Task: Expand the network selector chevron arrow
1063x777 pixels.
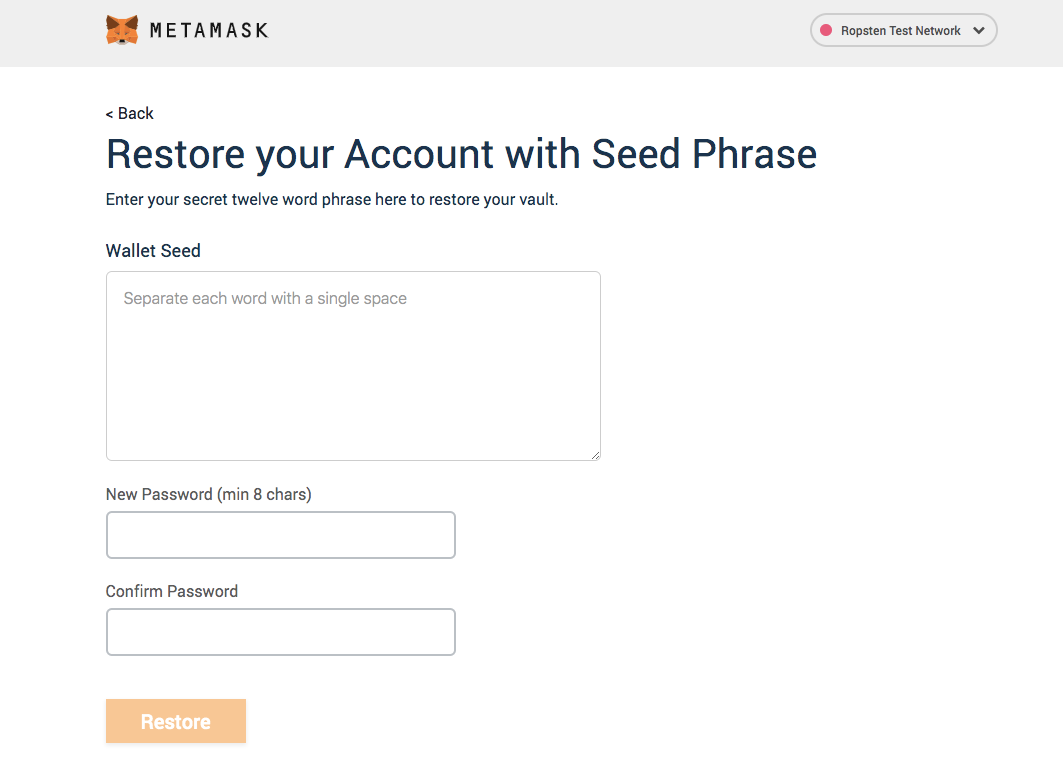Action: [x=978, y=31]
